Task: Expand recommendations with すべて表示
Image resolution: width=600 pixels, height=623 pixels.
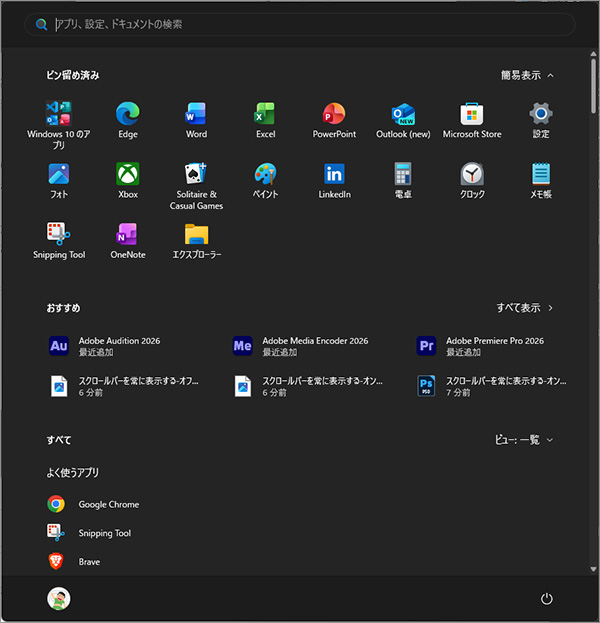Action: pyautogui.click(x=525, y=308)
